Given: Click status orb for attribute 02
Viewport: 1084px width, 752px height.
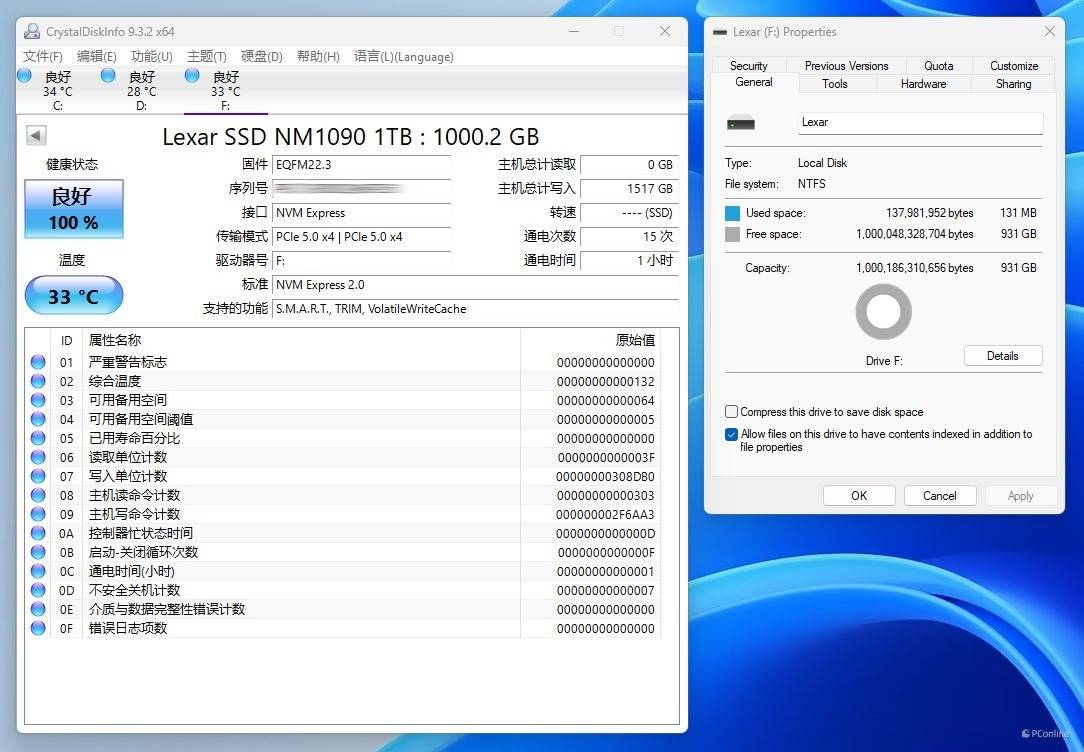Looking at the screenshot, I should coord(38,381).
